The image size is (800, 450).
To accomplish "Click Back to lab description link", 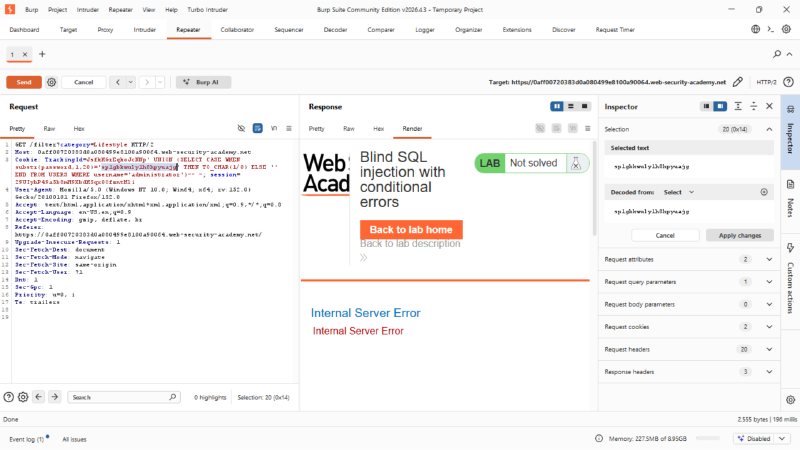I will tap(410, 244).
